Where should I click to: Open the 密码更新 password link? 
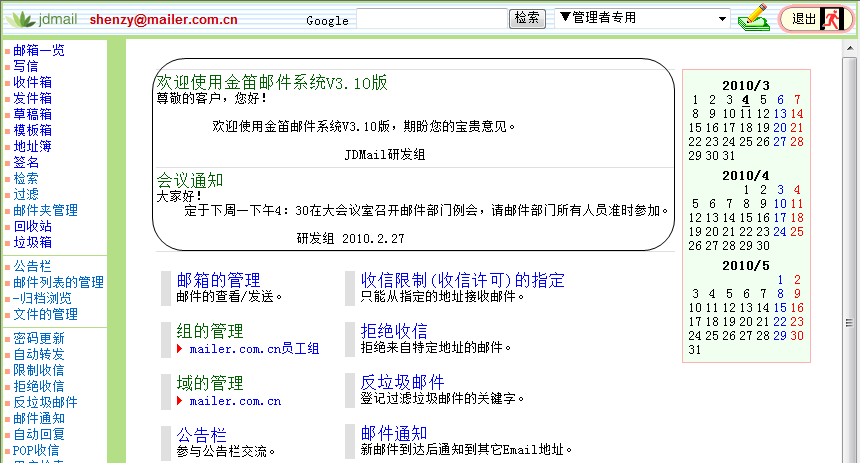point(38,338)
